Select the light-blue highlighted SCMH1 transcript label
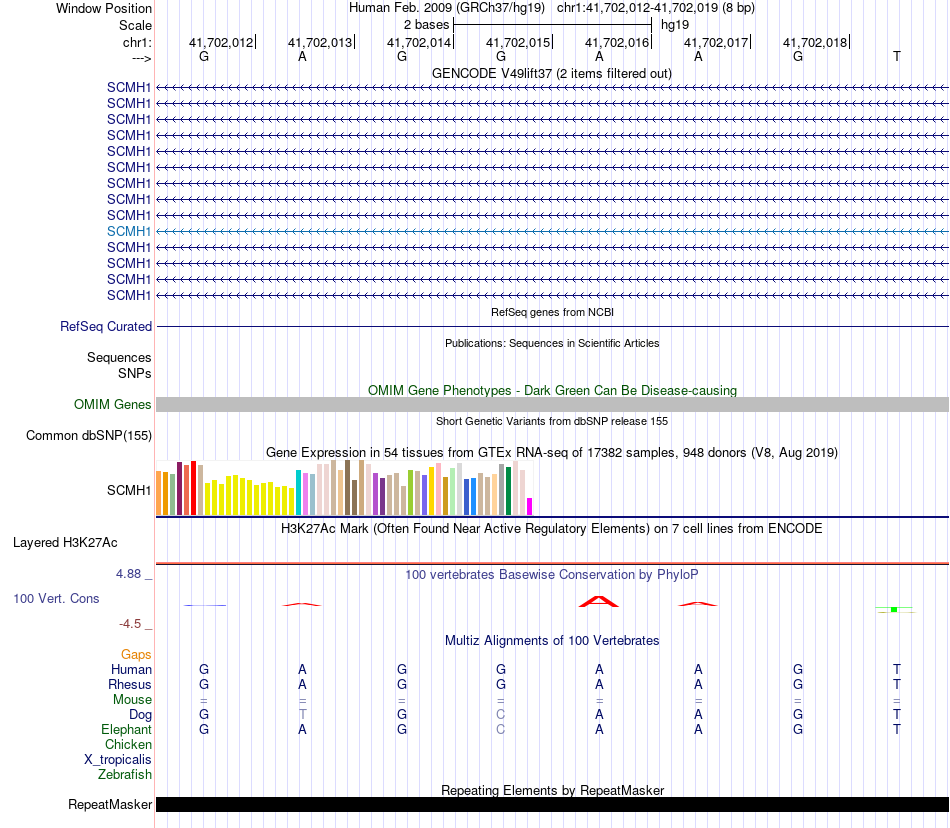Viewport: 950px width, 828px height. point(128,231)
